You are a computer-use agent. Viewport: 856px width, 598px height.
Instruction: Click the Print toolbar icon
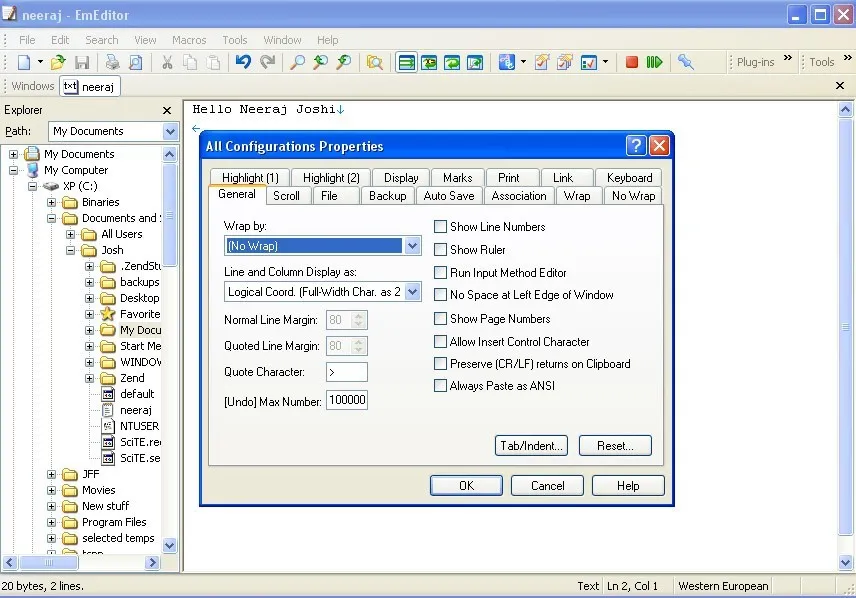click(112, 62)
